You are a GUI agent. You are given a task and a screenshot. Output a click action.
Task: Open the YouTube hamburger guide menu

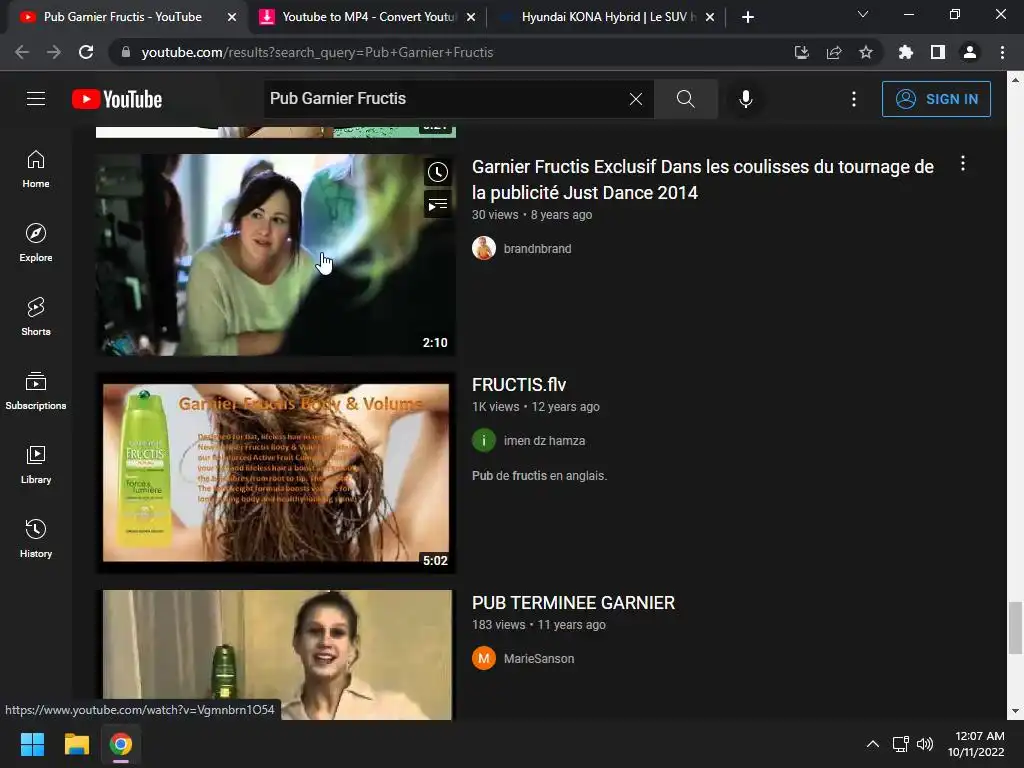tap(36, 99)
